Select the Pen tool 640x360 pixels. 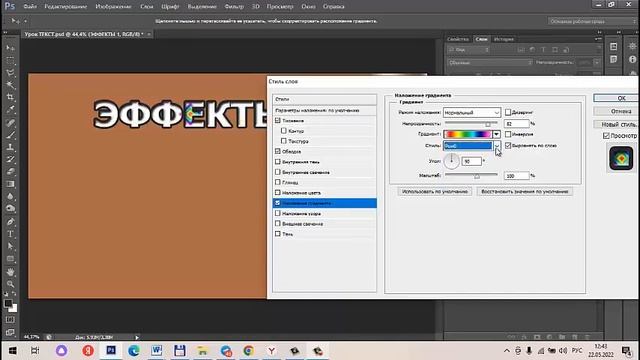click(10, 222)
